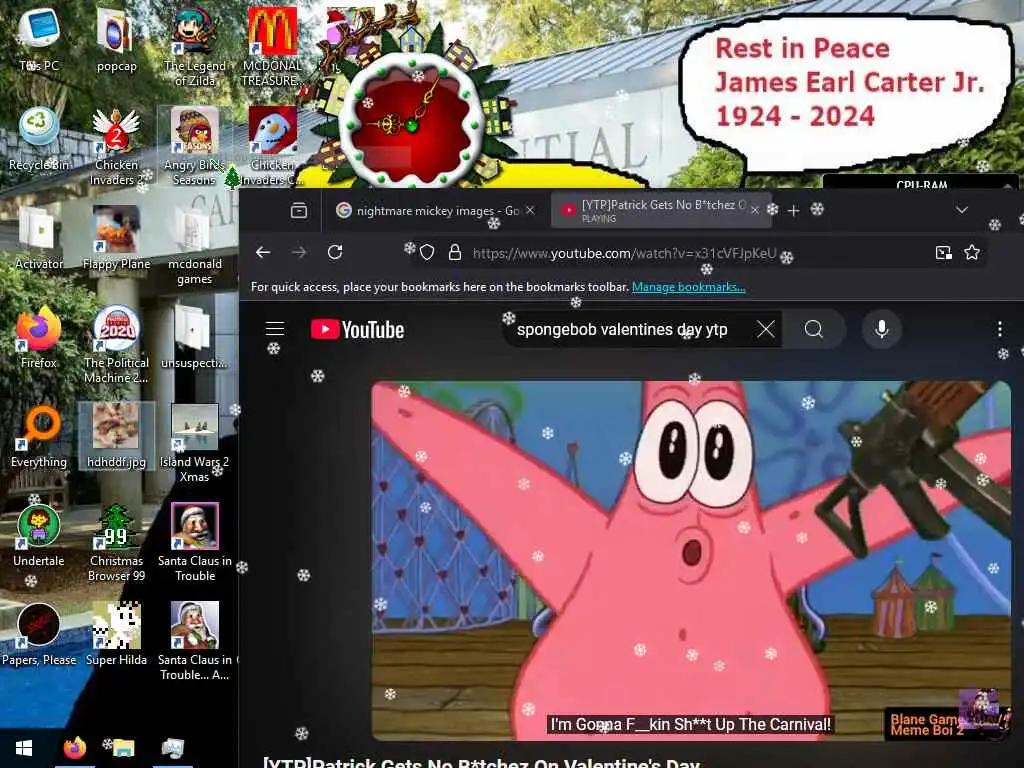Clear the YouTube search query
1024x768 pixels.
(766, 329)
